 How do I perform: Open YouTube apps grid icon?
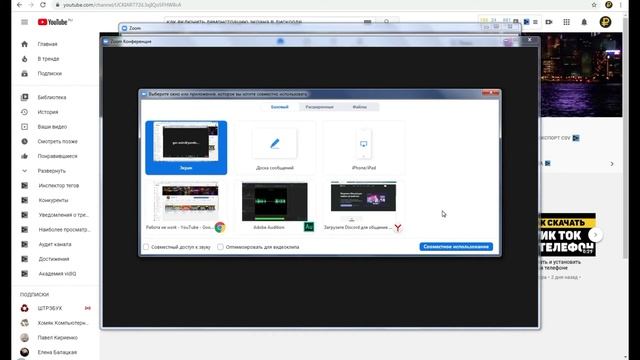567,22
